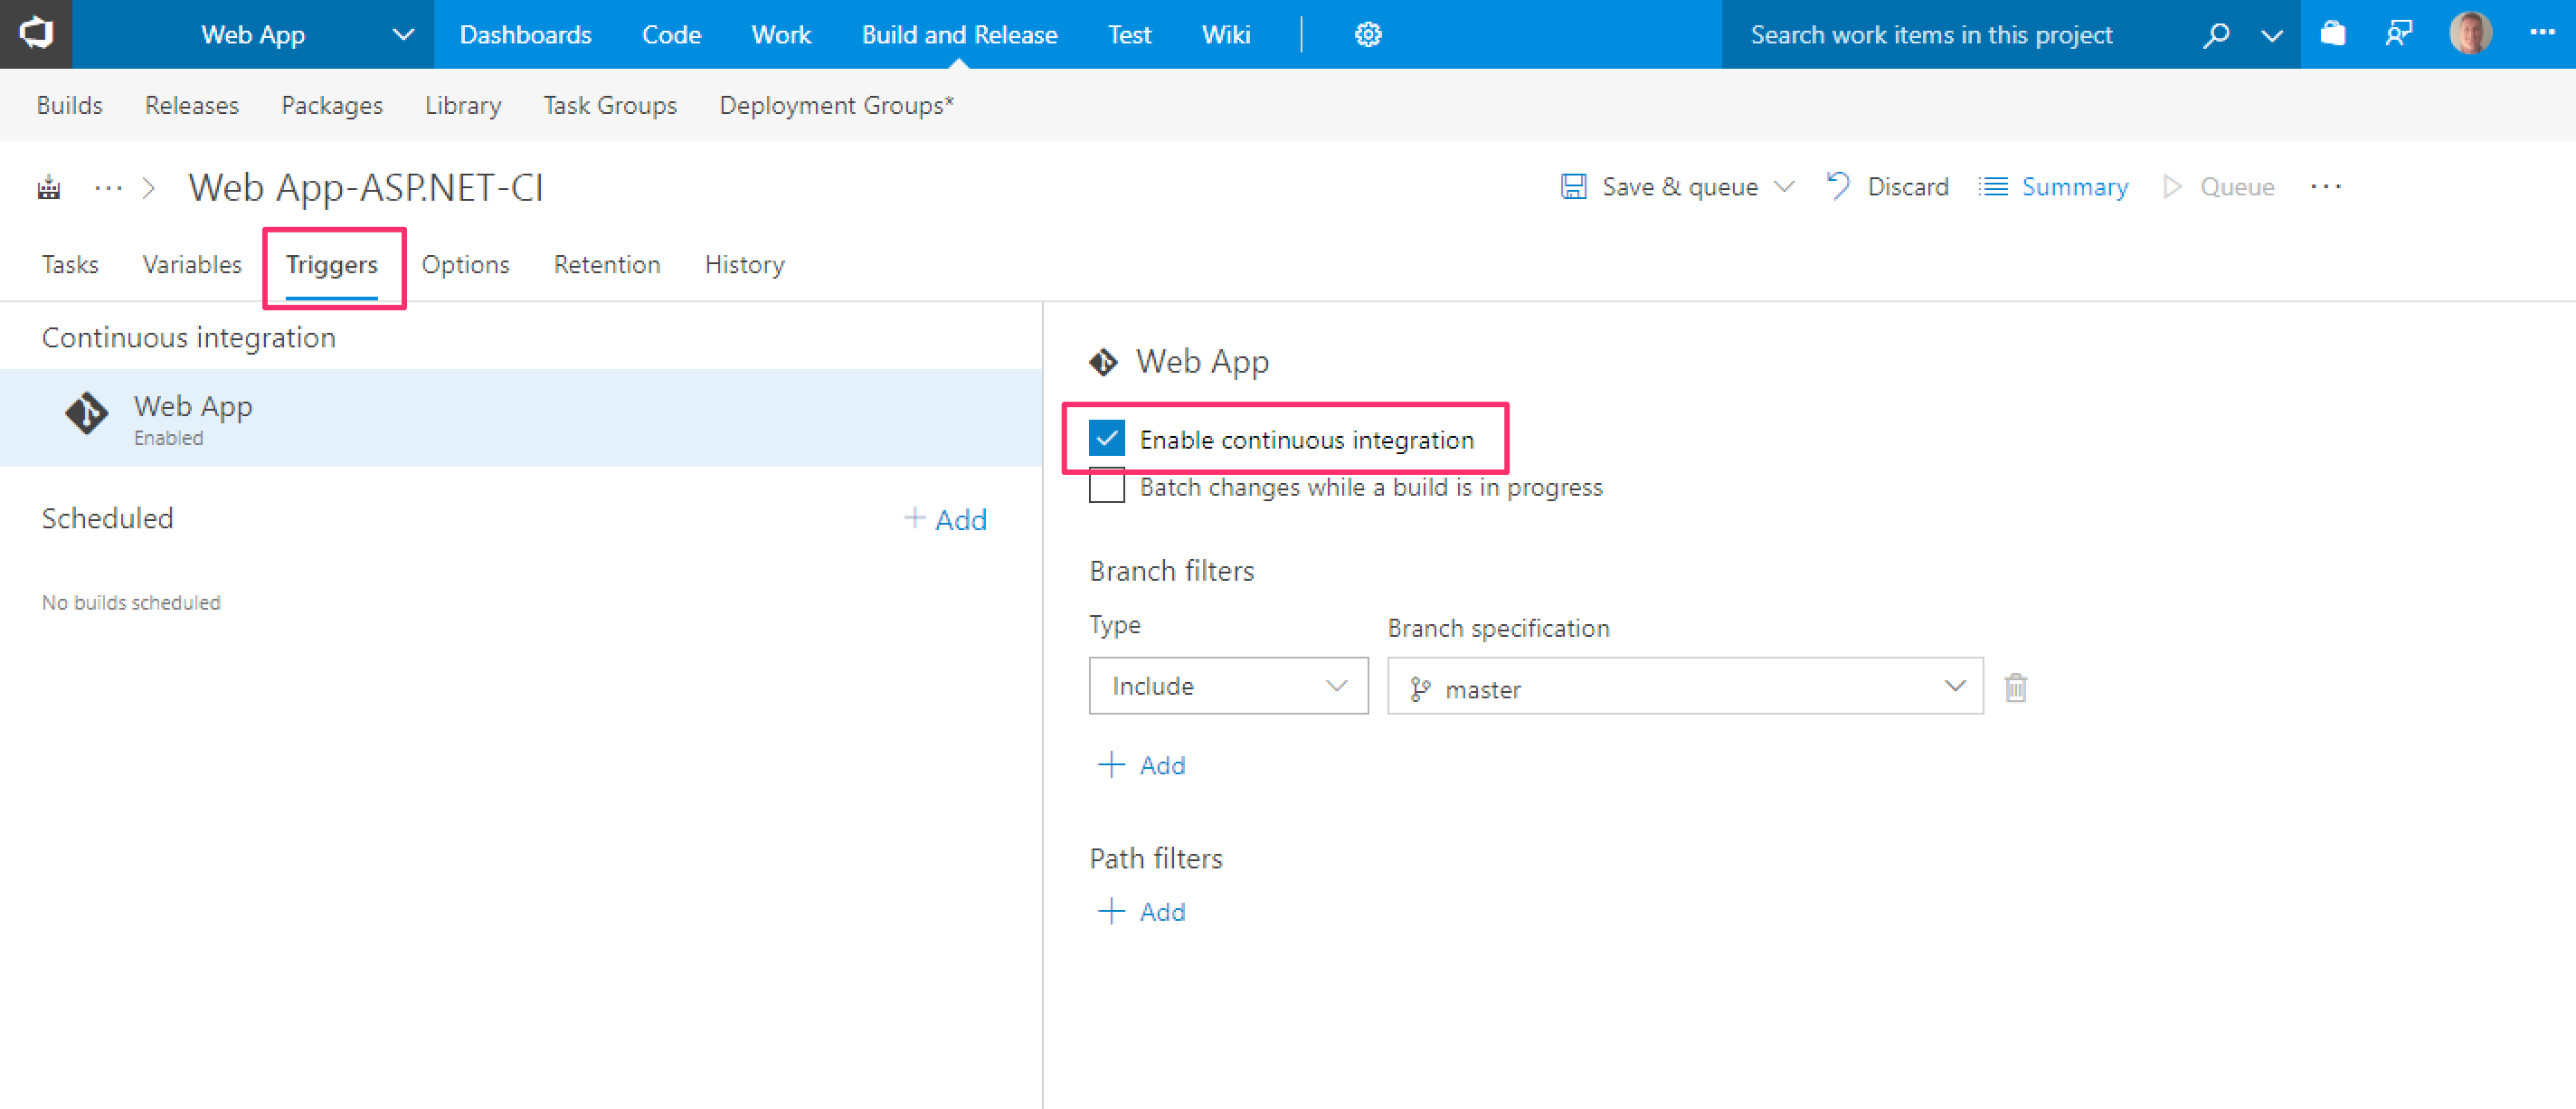The height and width of the screenshot is (1109, 2576).
Task: Click the VSTS logo icon
Action: click(x=36, y=34)
